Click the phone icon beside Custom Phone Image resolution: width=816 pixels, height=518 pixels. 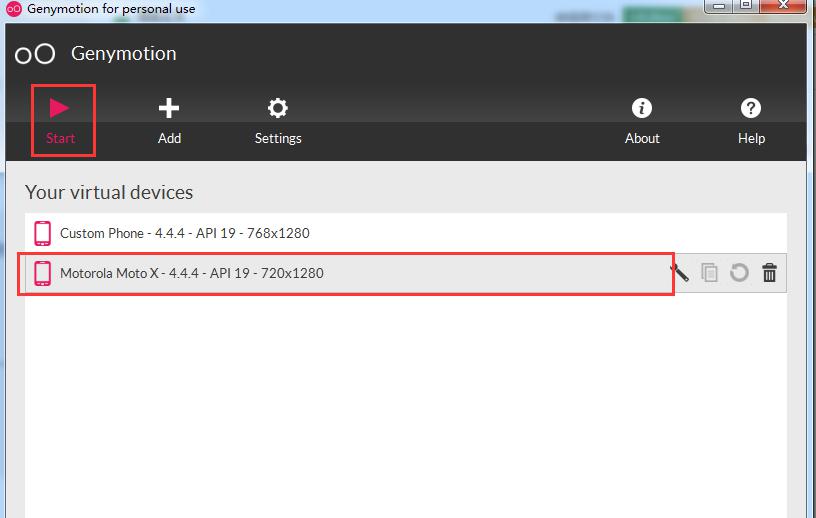43,233
